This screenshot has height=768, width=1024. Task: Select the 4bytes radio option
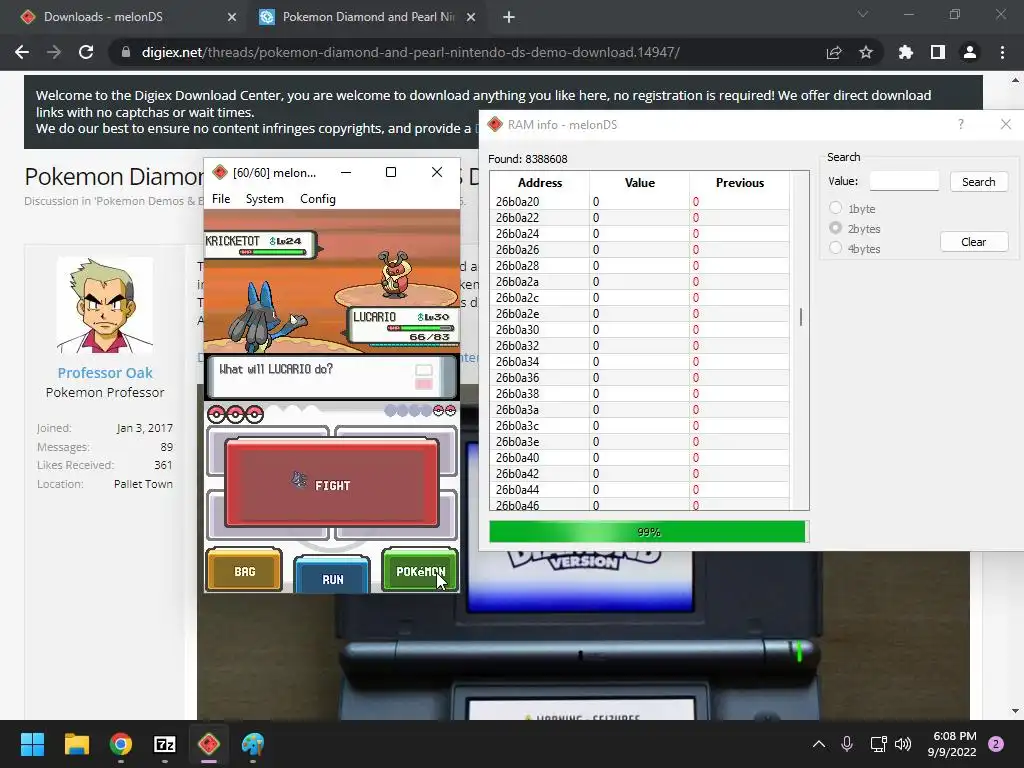point(835,248)
